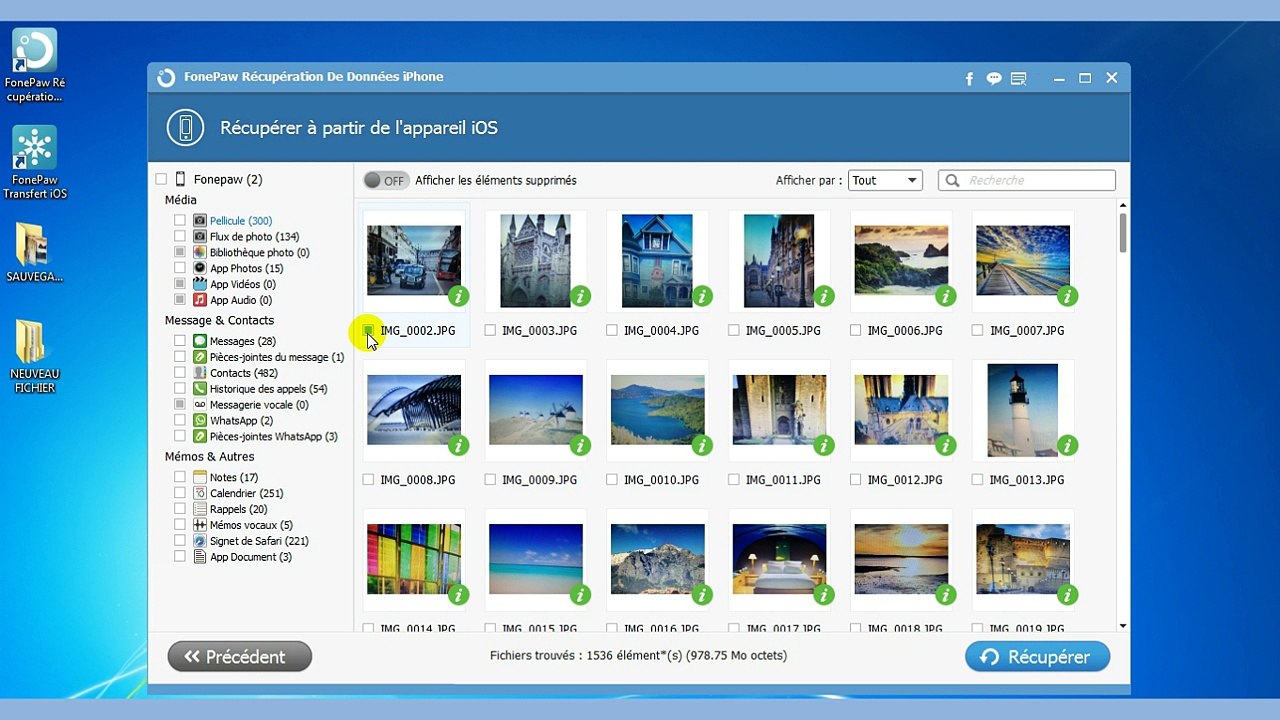Click the Signet de Safari icon

click(x=200, y=541)
